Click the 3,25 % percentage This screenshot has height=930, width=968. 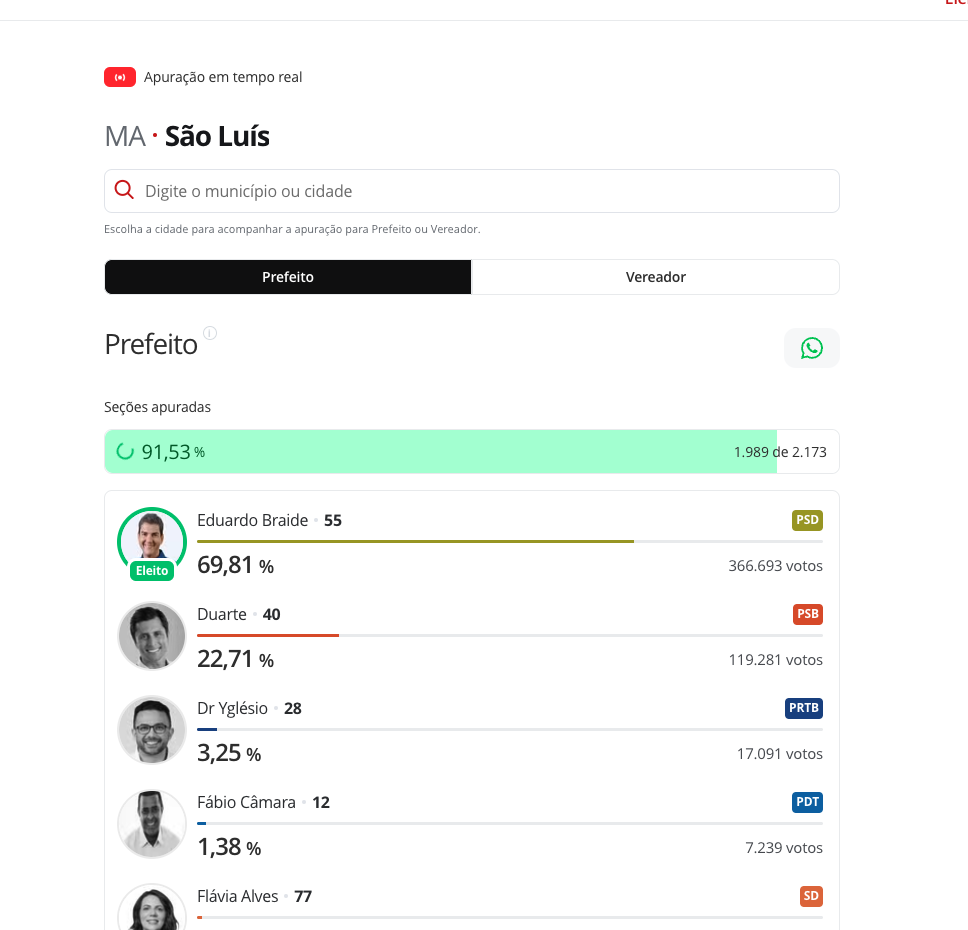pos(229,753)
